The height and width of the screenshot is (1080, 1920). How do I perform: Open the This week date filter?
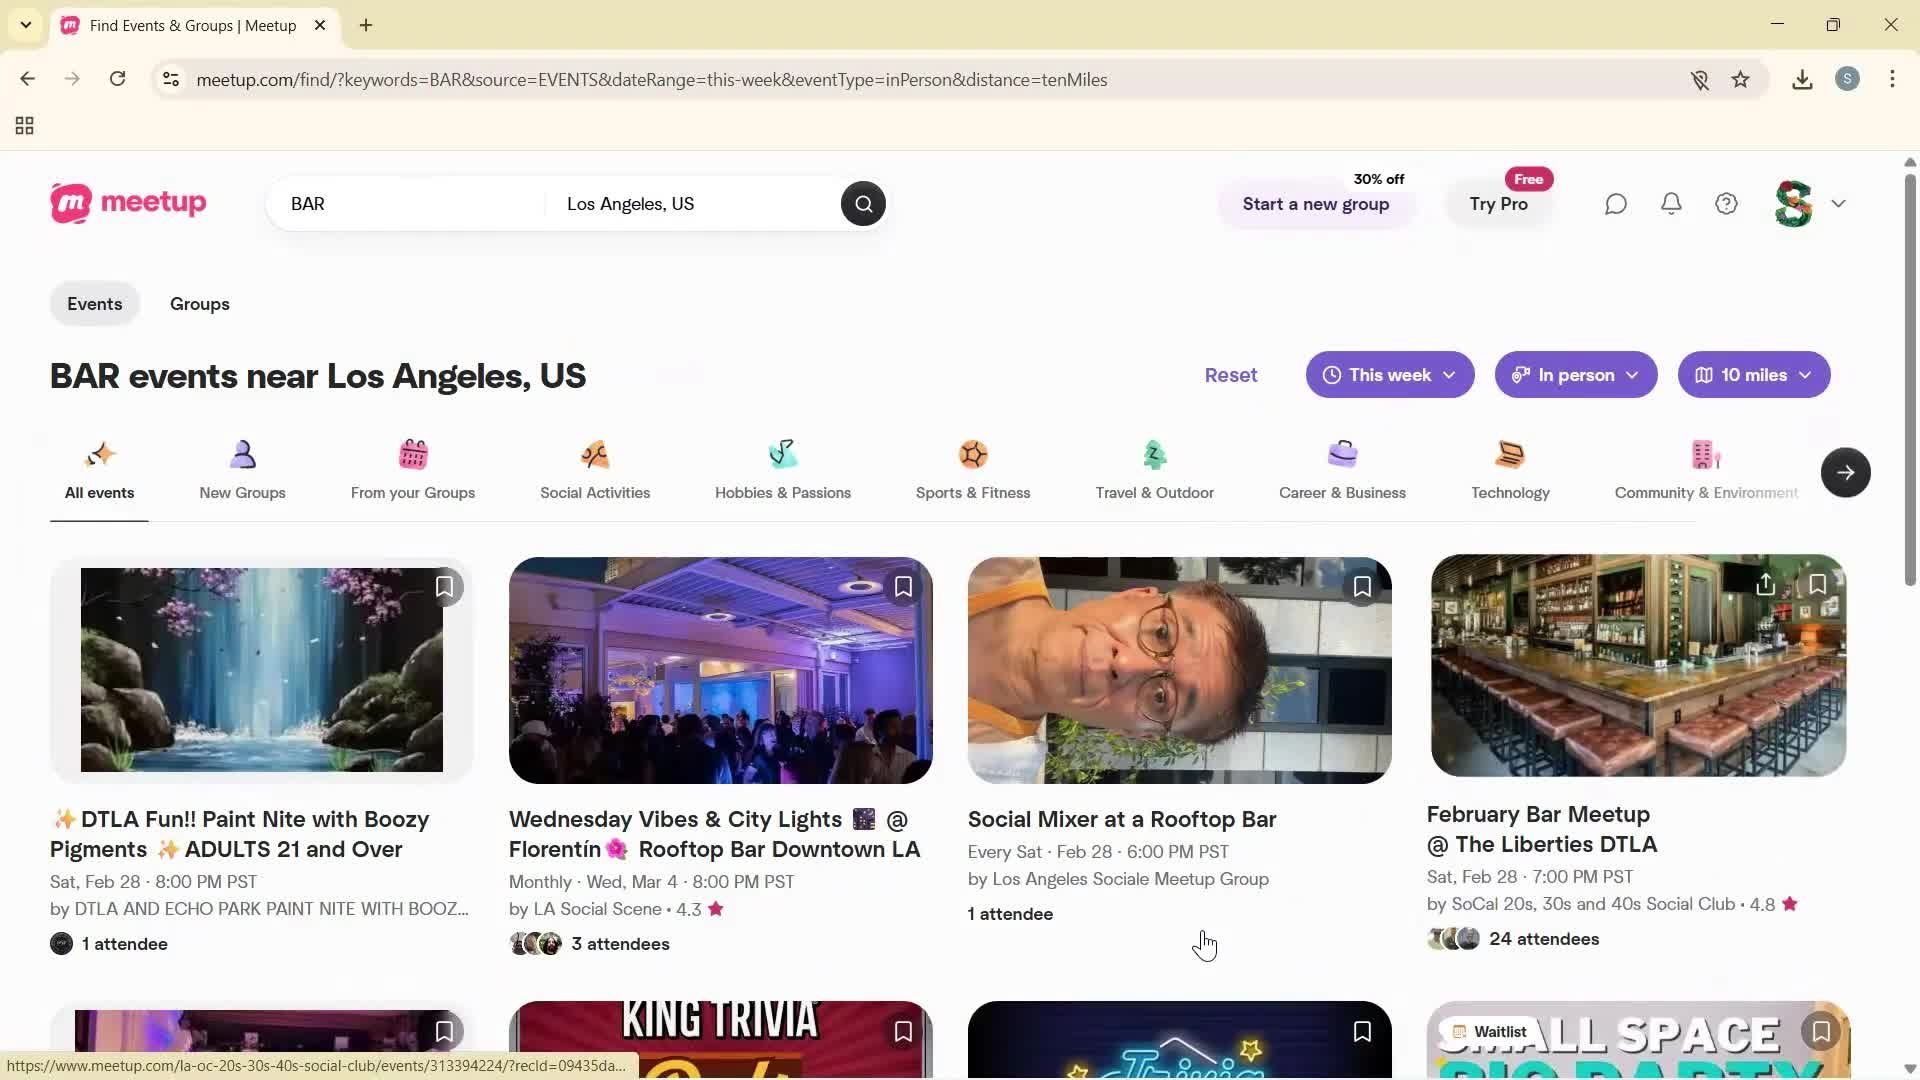pos(1389,374)
